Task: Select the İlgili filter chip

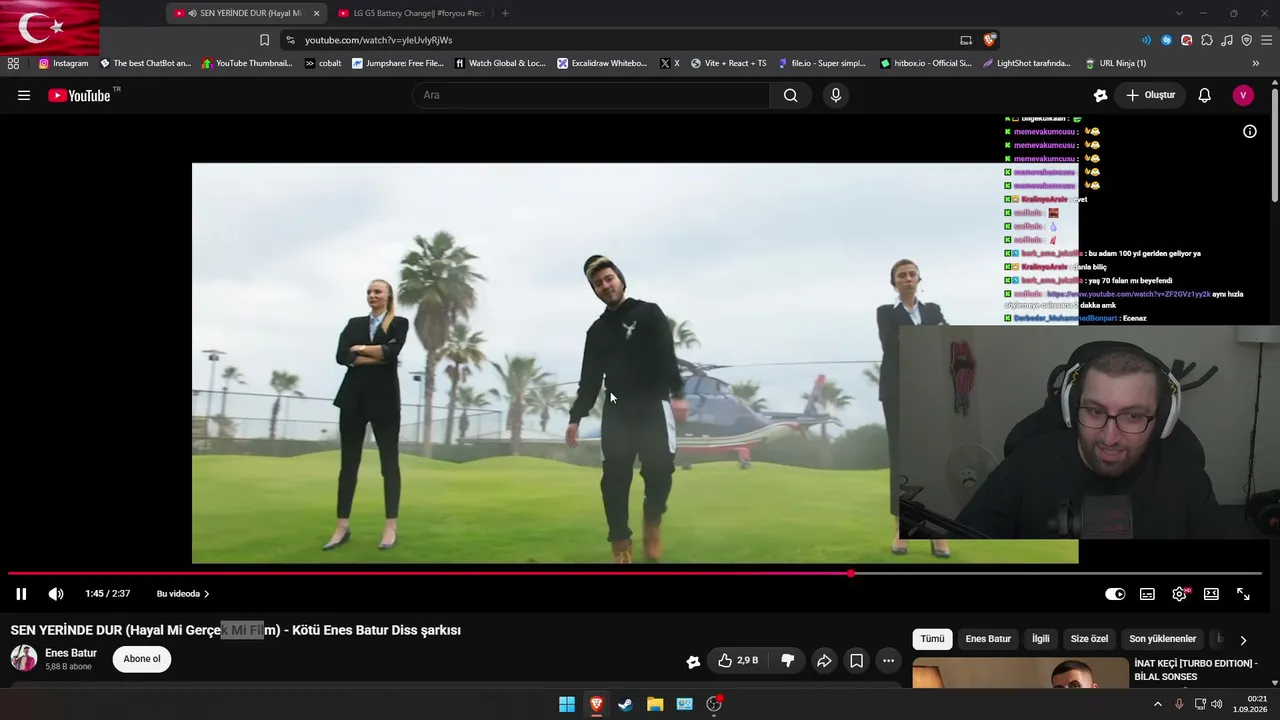Action: [x=1041, y=639]
